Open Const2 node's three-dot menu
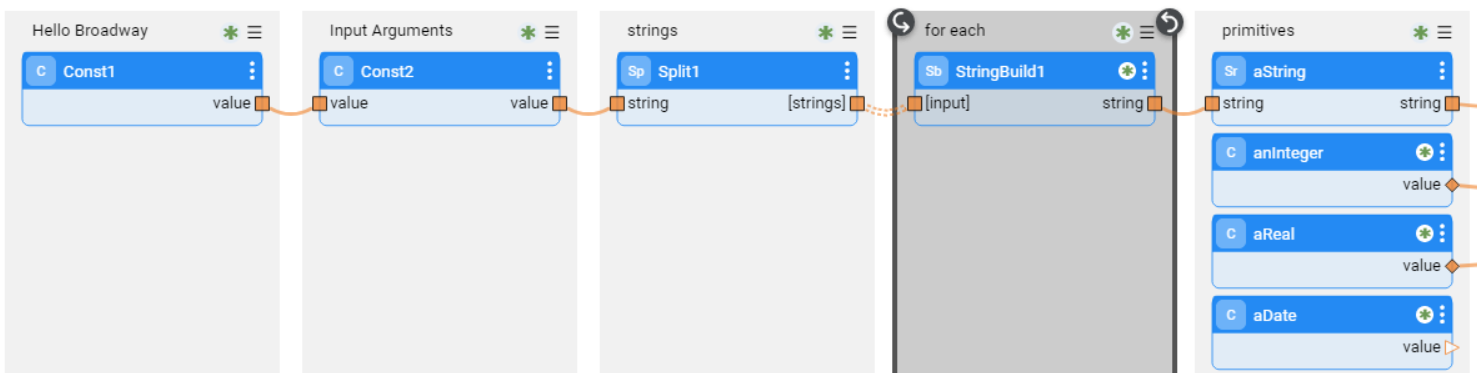The image size is (1477, 373). click(549, 71)
